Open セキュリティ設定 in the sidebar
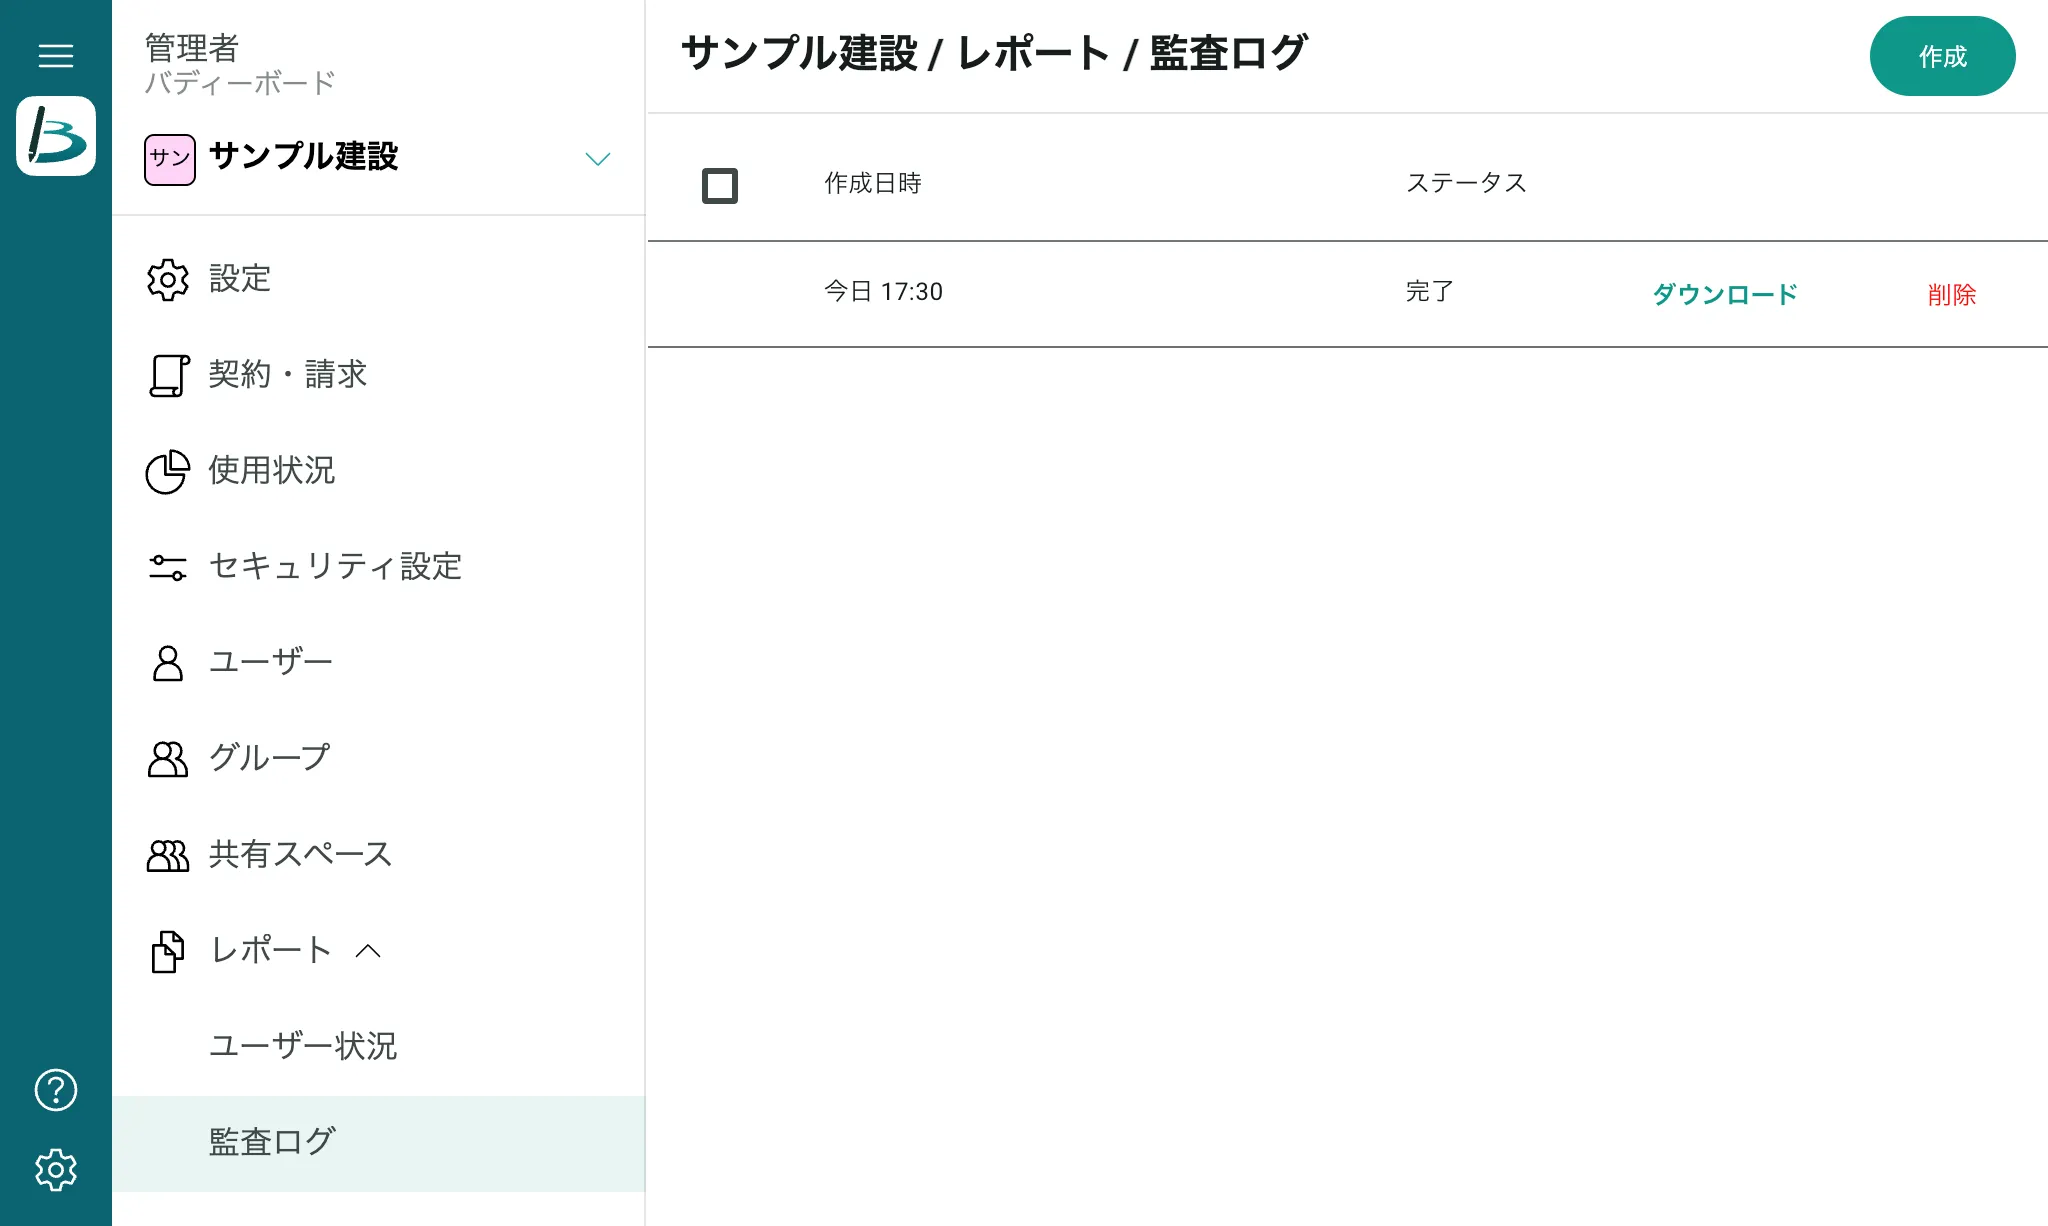 pyautogui.click(x=378, y=567)
